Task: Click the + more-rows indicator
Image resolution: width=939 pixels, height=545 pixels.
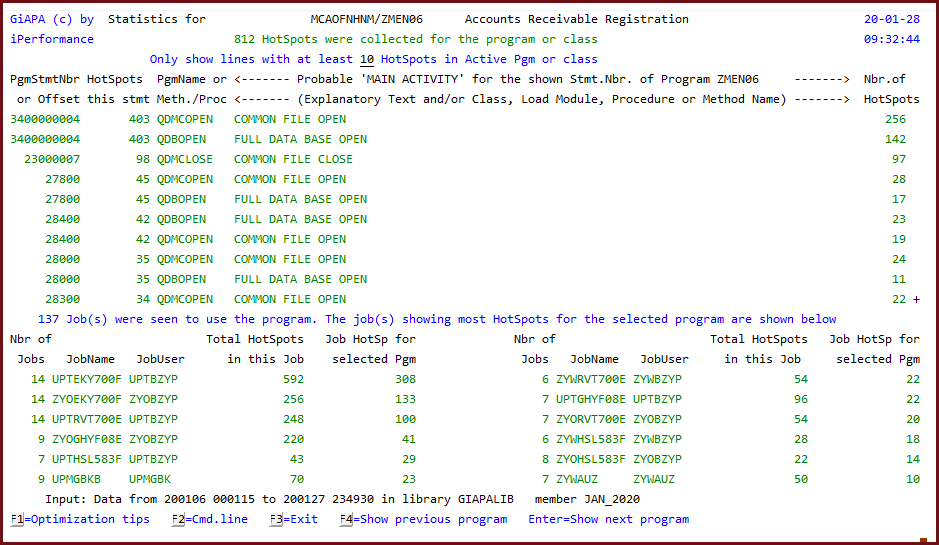Action: [x=914, y=299]
